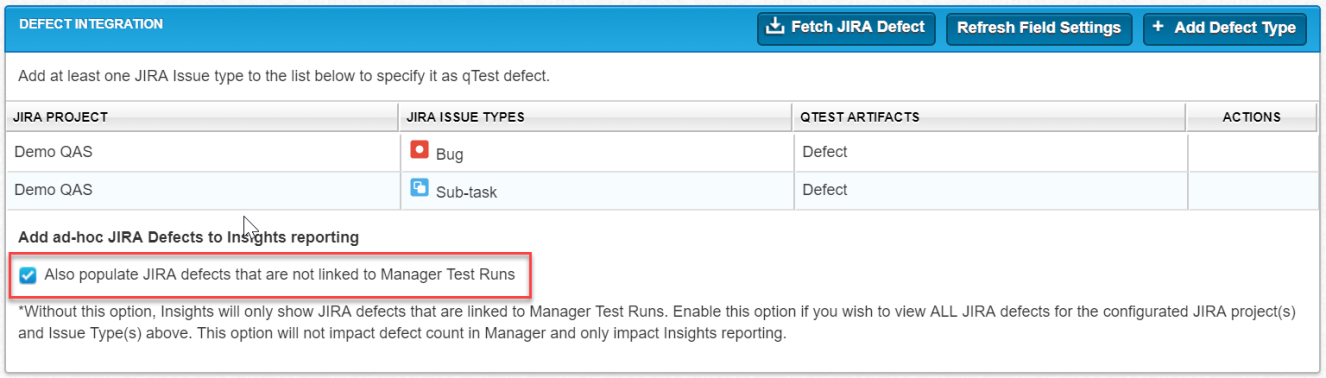Click the red Bug issue type icon
Screen dimensions: 1326x378
point(419,150)
